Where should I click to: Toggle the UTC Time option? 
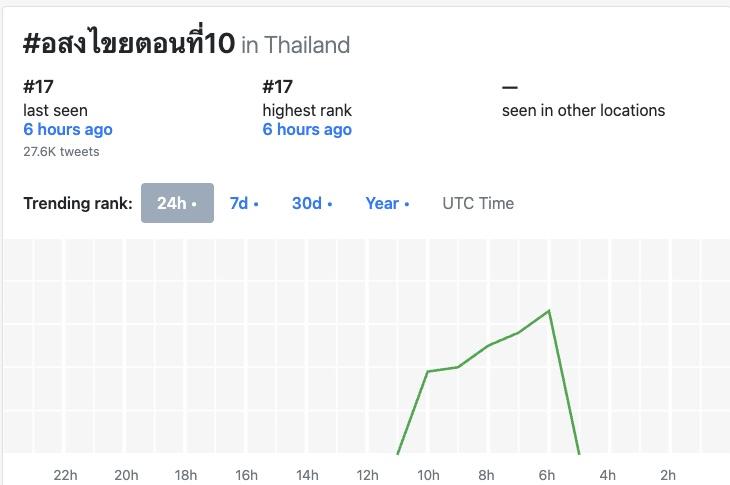478,203
